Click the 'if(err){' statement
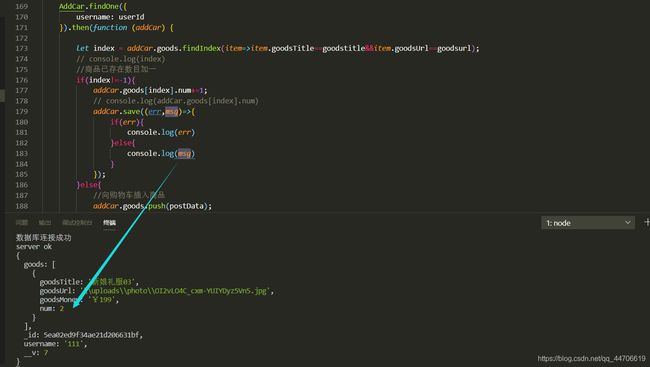Screen dimensions: 650x367 pyautogui.click(x=127, y=122)
